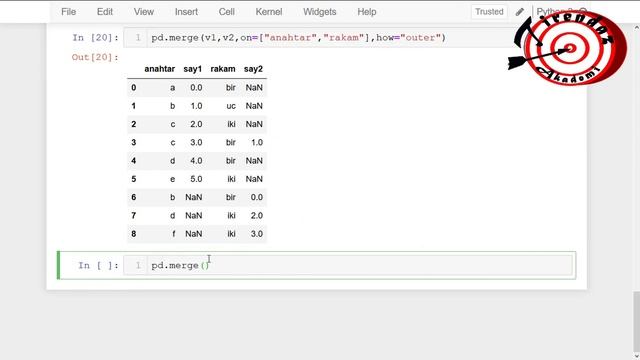
Task: Click row index 3 in output table
Action: 133,142
